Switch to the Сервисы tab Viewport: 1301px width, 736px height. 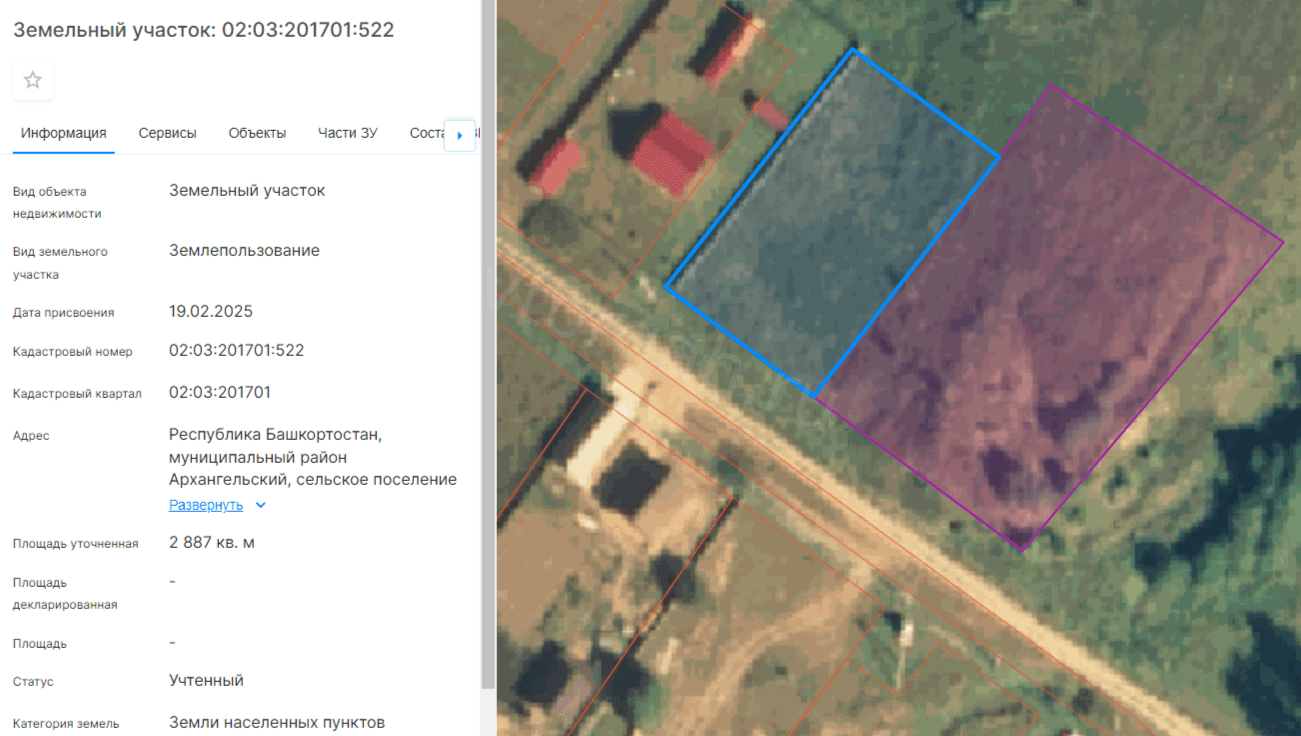click(167, 133)
